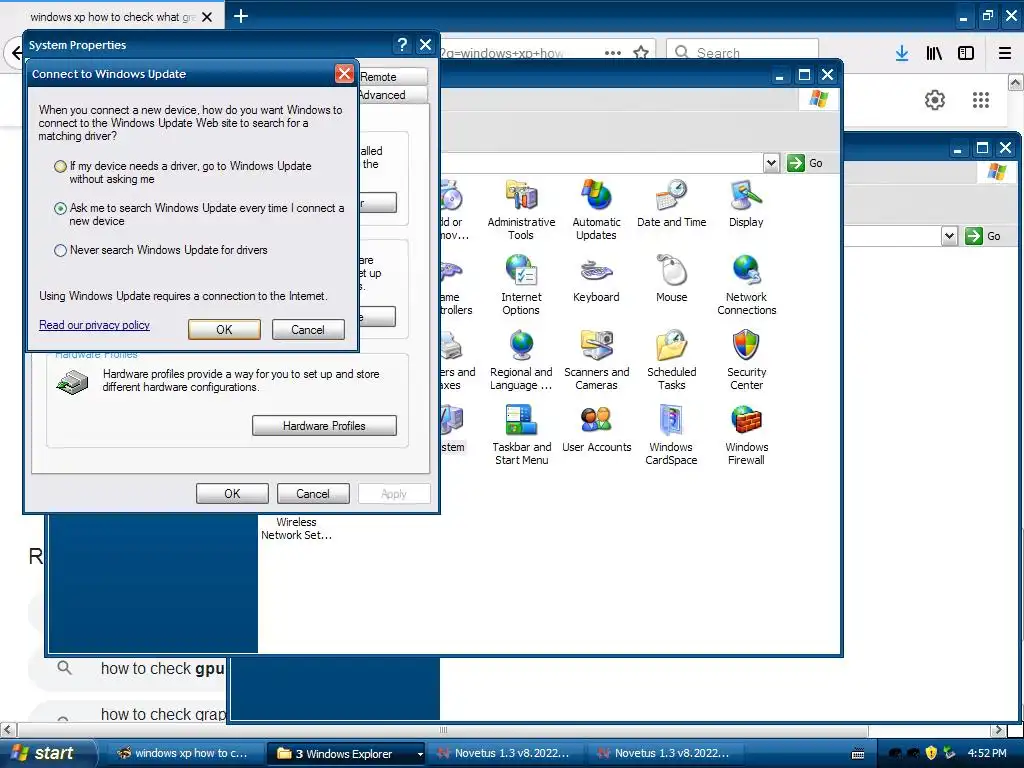Viewport: 1024px width, 768px height.
Task: Open Scanners and Cameras
Action: pyautogui.click(x=596, y=360)
